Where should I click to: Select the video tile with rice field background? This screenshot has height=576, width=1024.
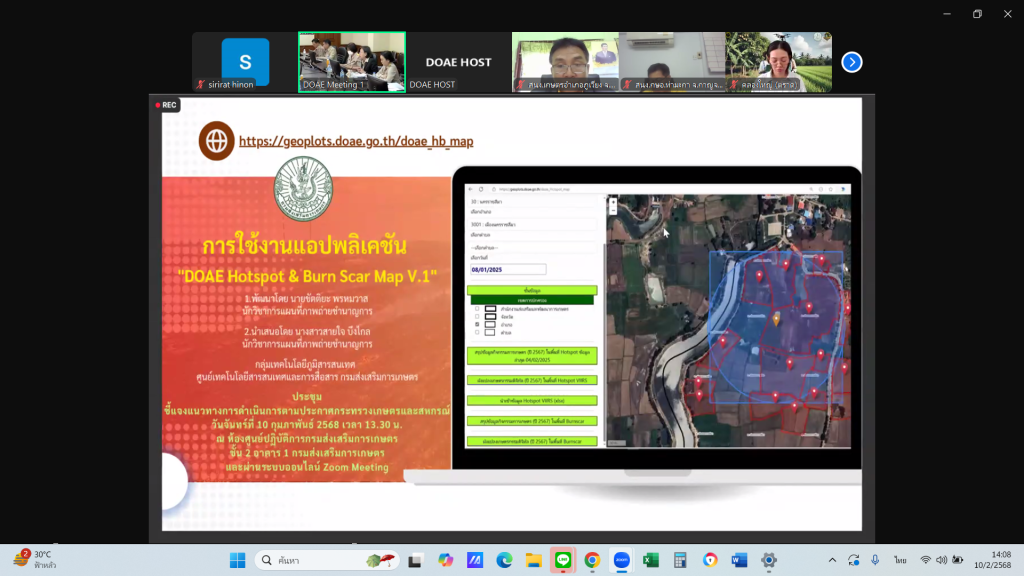coord(778,62)
